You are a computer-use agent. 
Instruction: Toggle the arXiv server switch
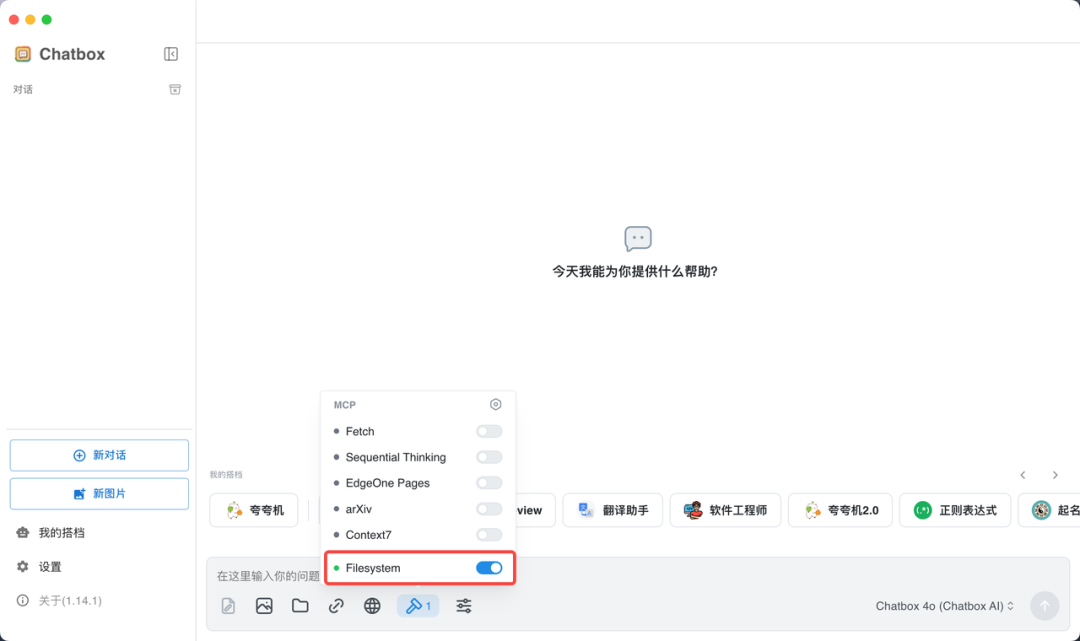coord(489,509)
